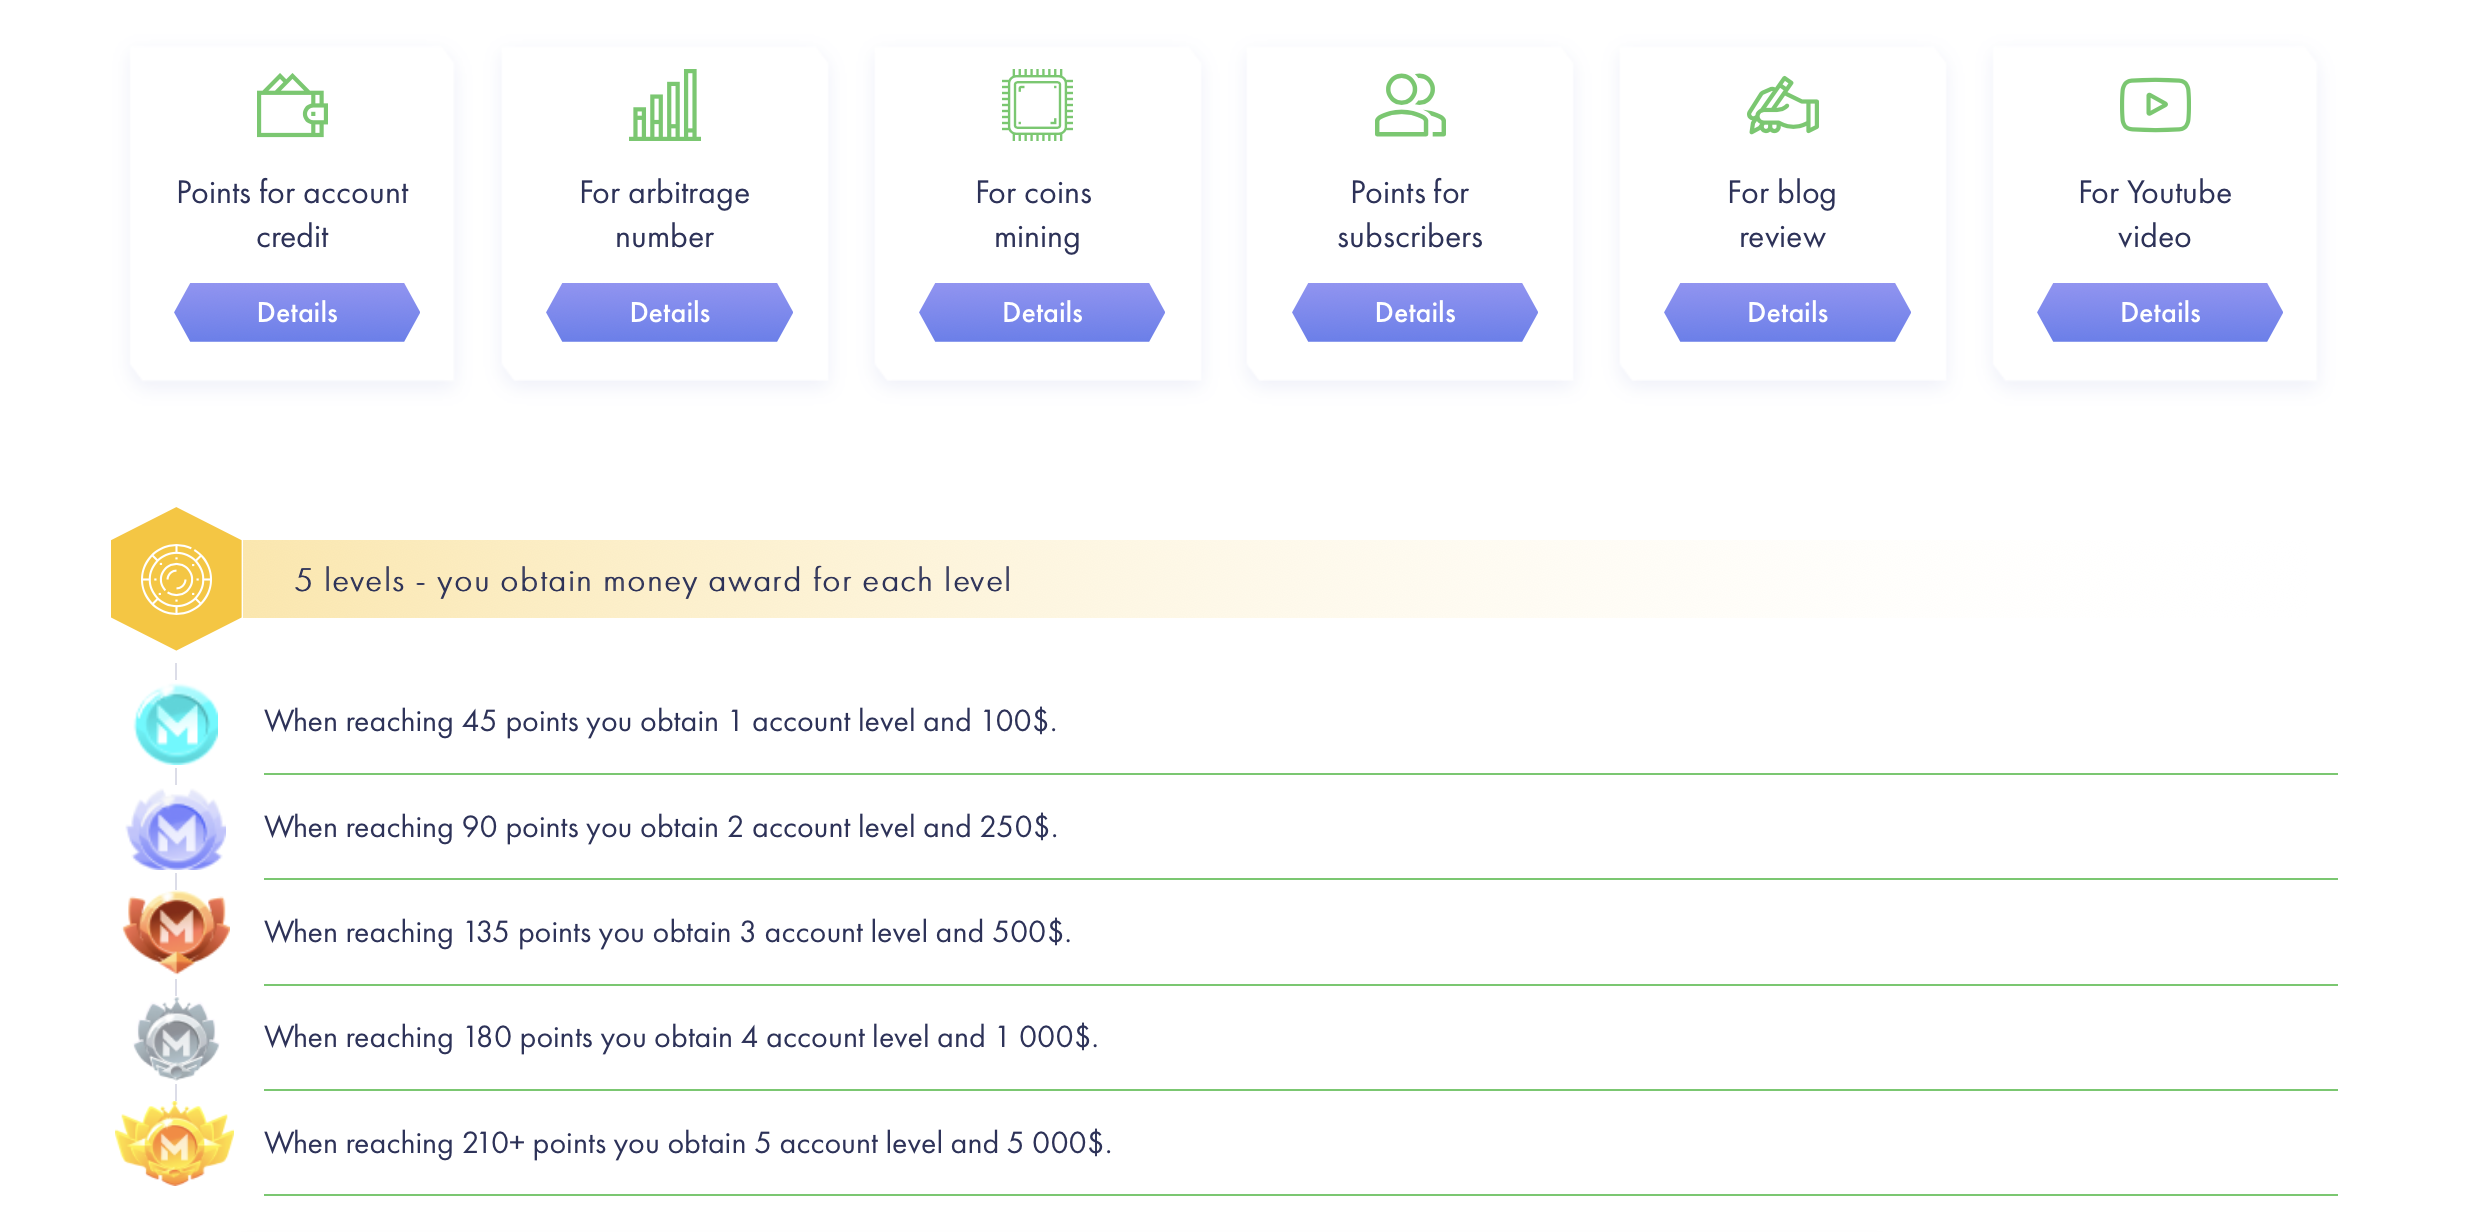Select the 210+ points level 5 text
The height and width of the screenshot is (1232, 2474).
(688, 1144)
